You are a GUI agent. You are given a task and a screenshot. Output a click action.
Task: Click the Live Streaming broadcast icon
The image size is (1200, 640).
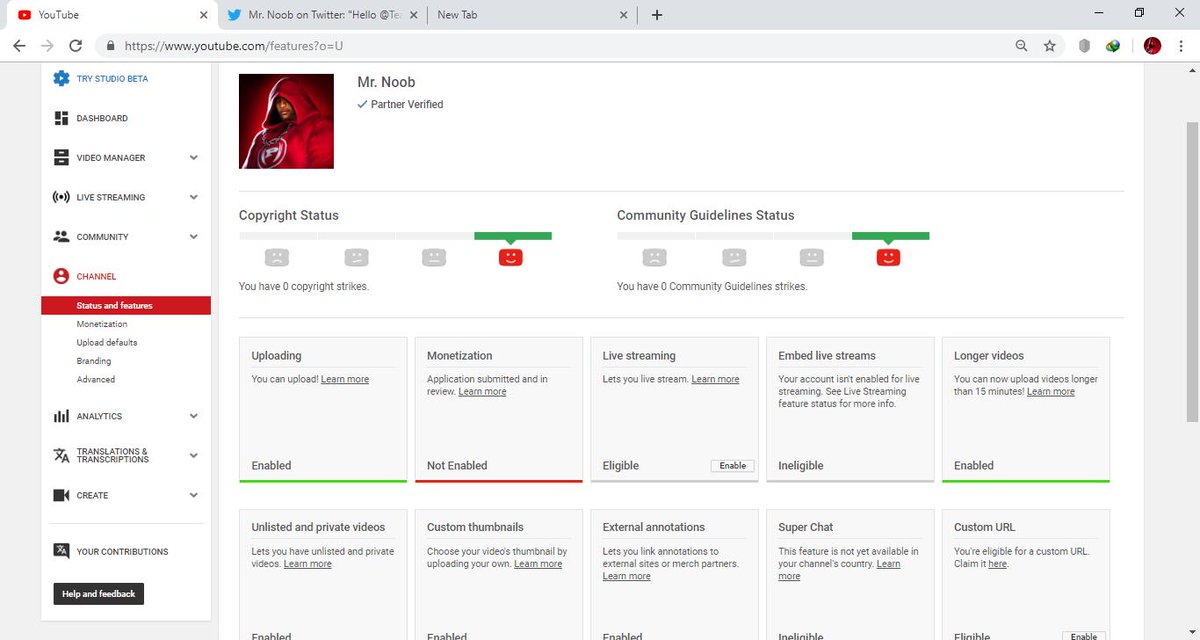pos(61,197)
